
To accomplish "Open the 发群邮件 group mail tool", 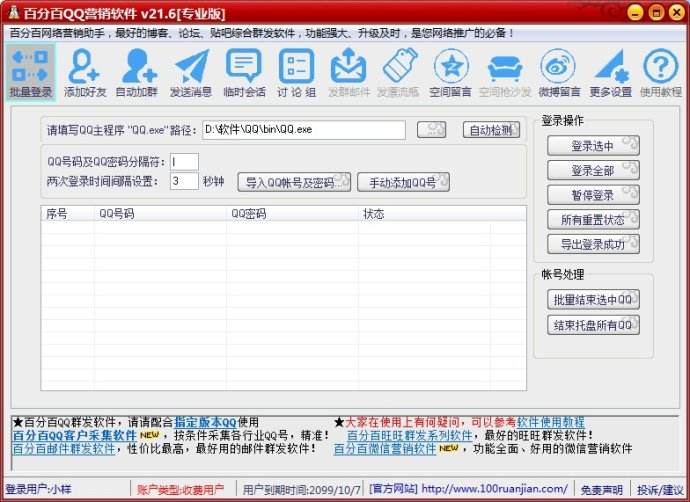I will point(349,73).
